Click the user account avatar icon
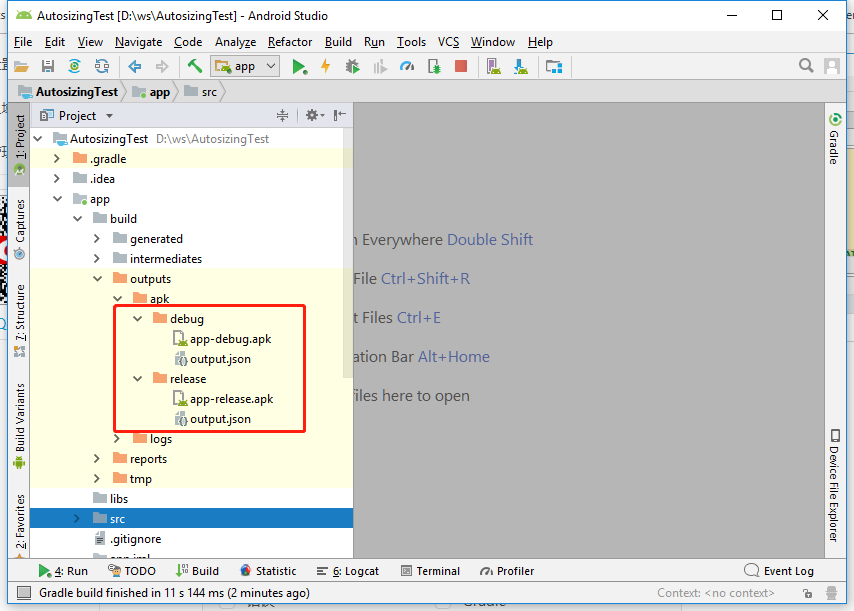This screenshot has width=854, height=611. [832, 66]
